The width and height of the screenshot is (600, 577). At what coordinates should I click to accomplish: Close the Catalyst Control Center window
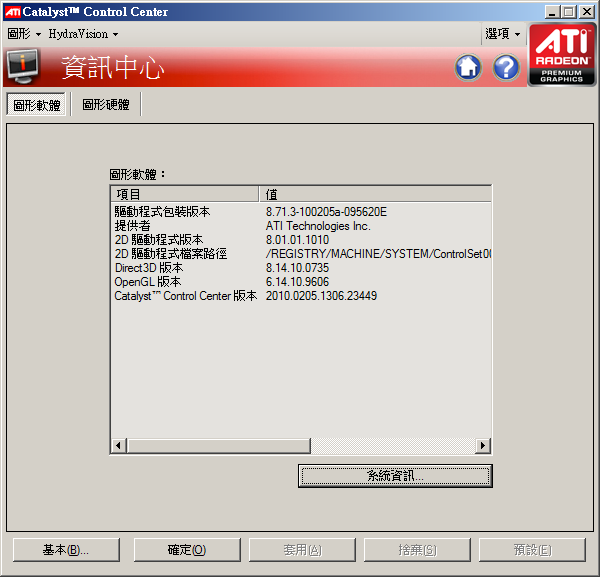587,12
